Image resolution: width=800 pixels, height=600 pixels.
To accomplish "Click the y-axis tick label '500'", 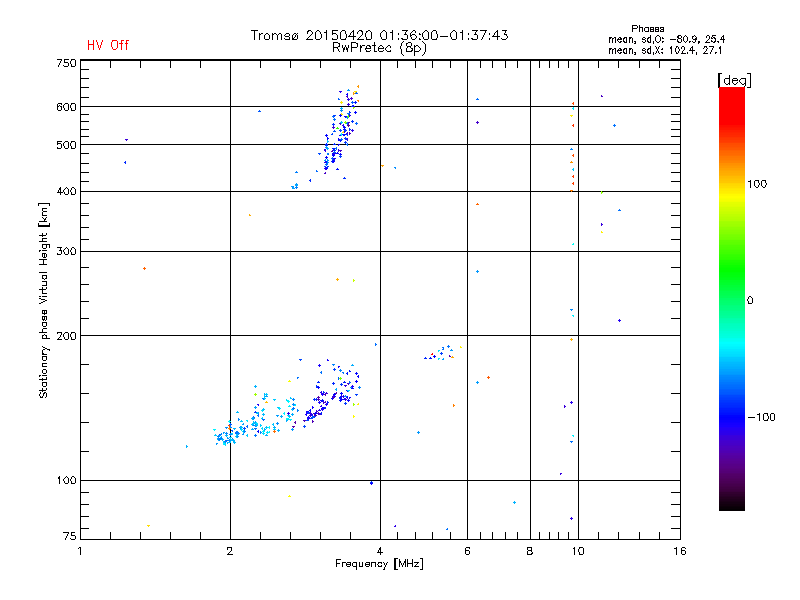I will tap(66, 145).
